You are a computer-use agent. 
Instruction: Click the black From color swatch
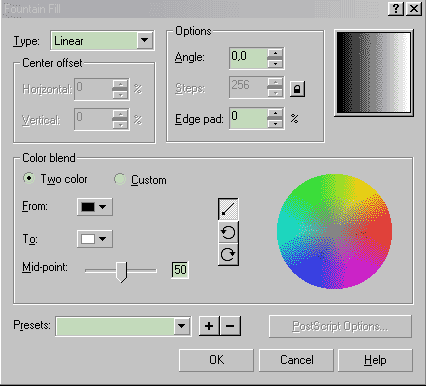pyautogui.click(x=88, y=207)
